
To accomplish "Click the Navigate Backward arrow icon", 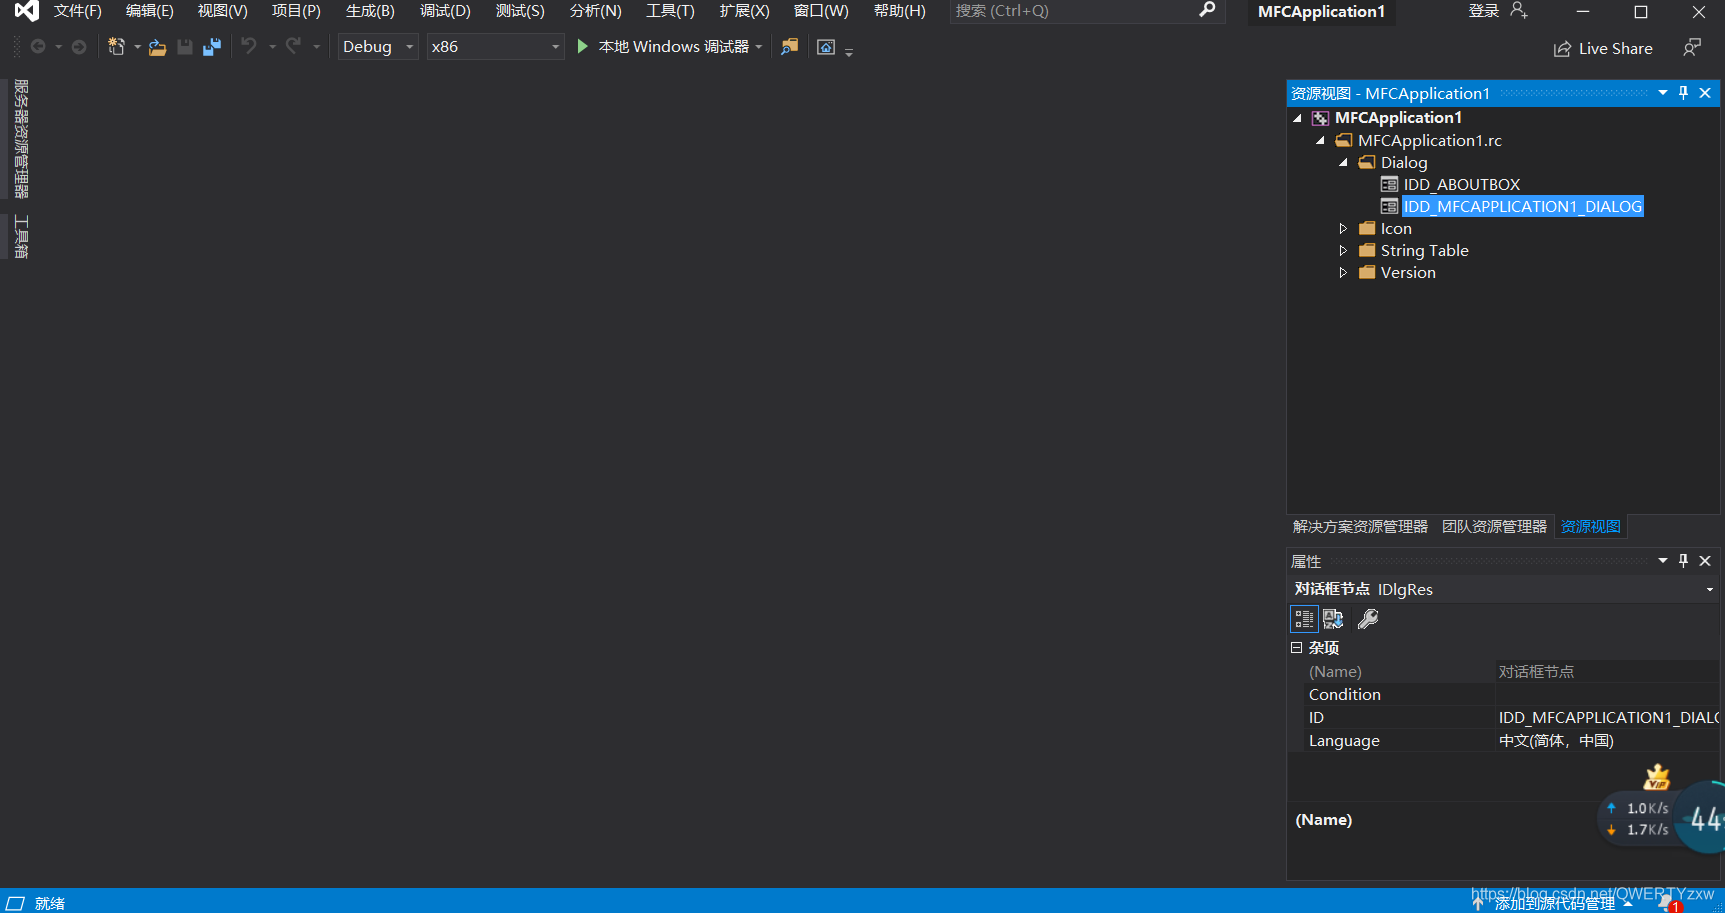I will (38, 47).
